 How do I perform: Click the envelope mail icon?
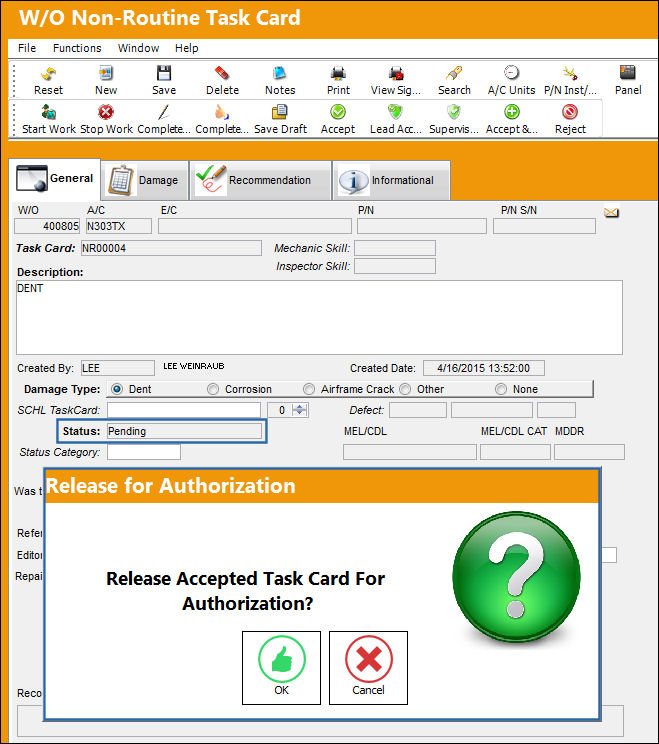611,213
